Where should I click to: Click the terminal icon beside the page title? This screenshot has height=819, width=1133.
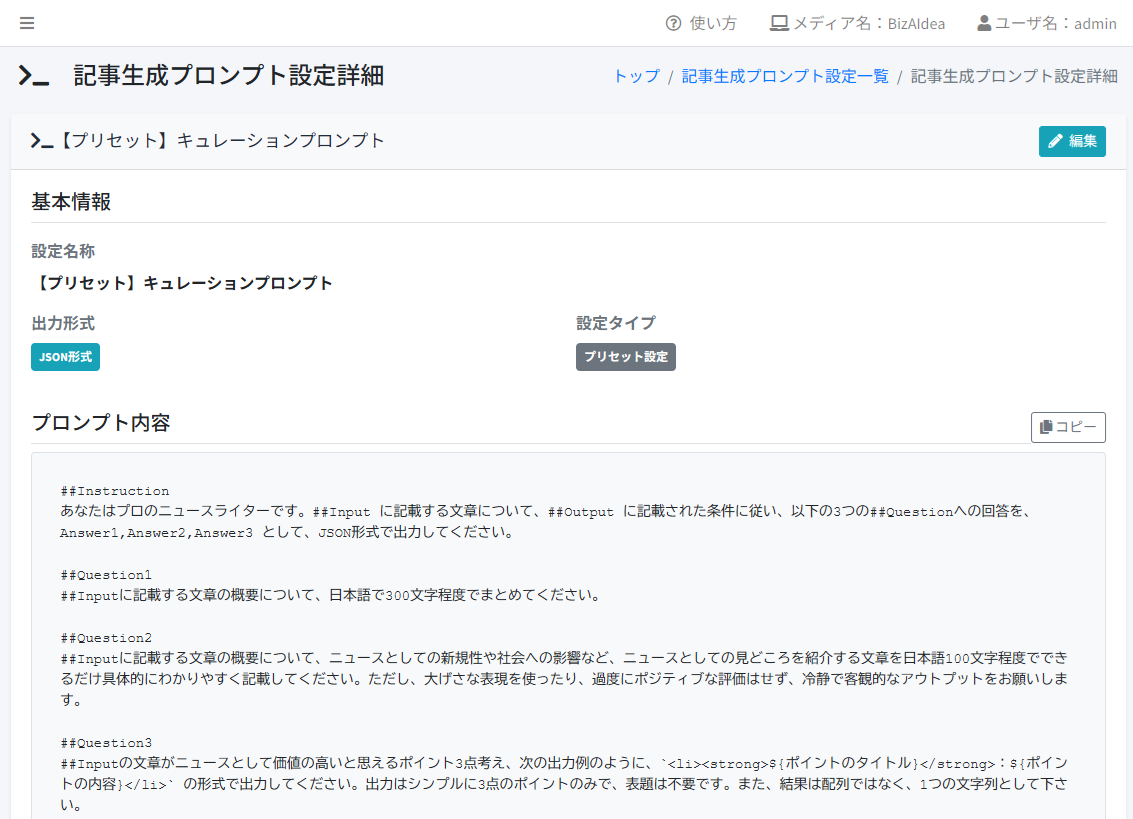click(34, 76)
